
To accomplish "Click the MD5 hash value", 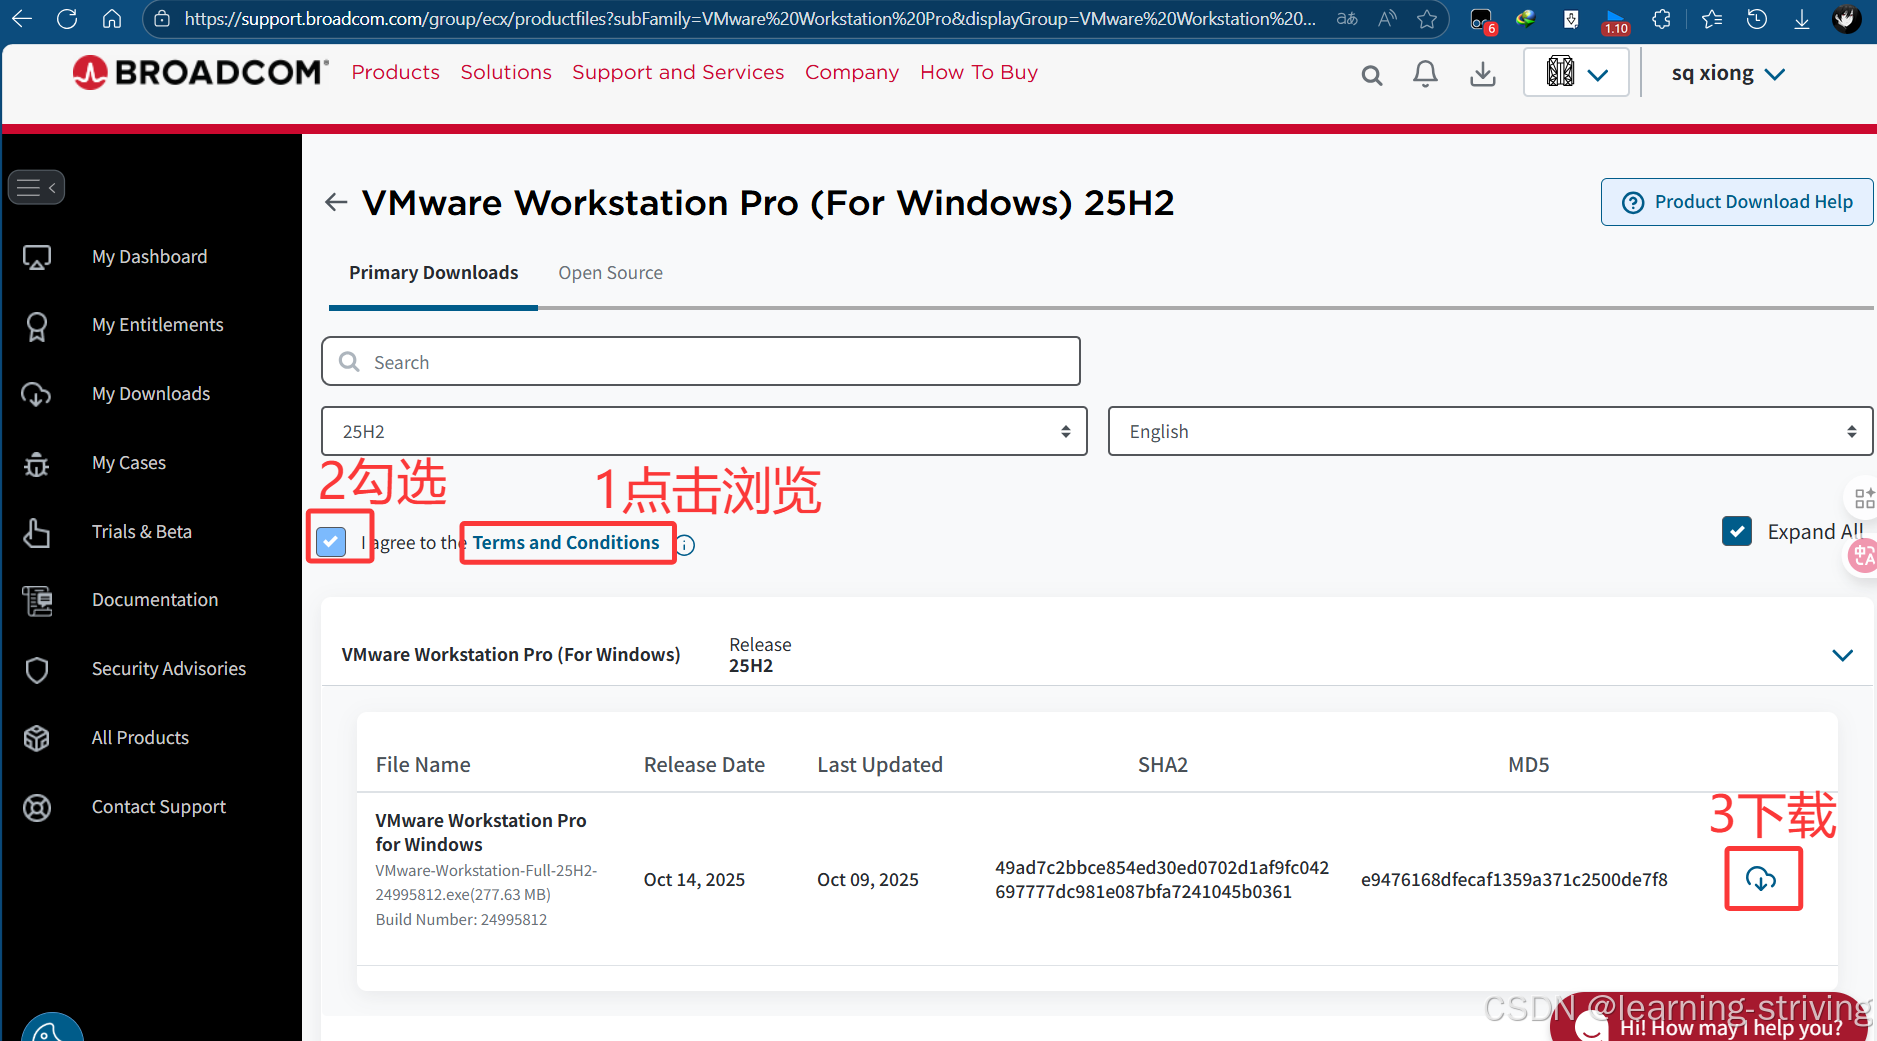I will pos(1514,879).
